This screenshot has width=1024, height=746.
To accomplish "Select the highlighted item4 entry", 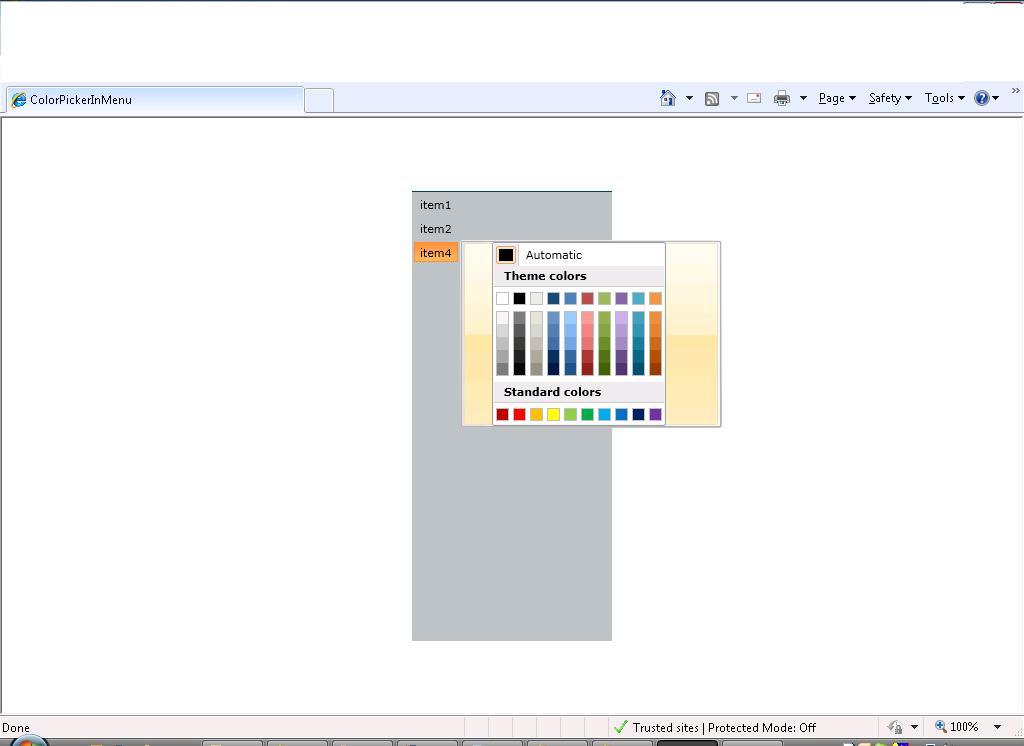I will (x=436, y=253).
